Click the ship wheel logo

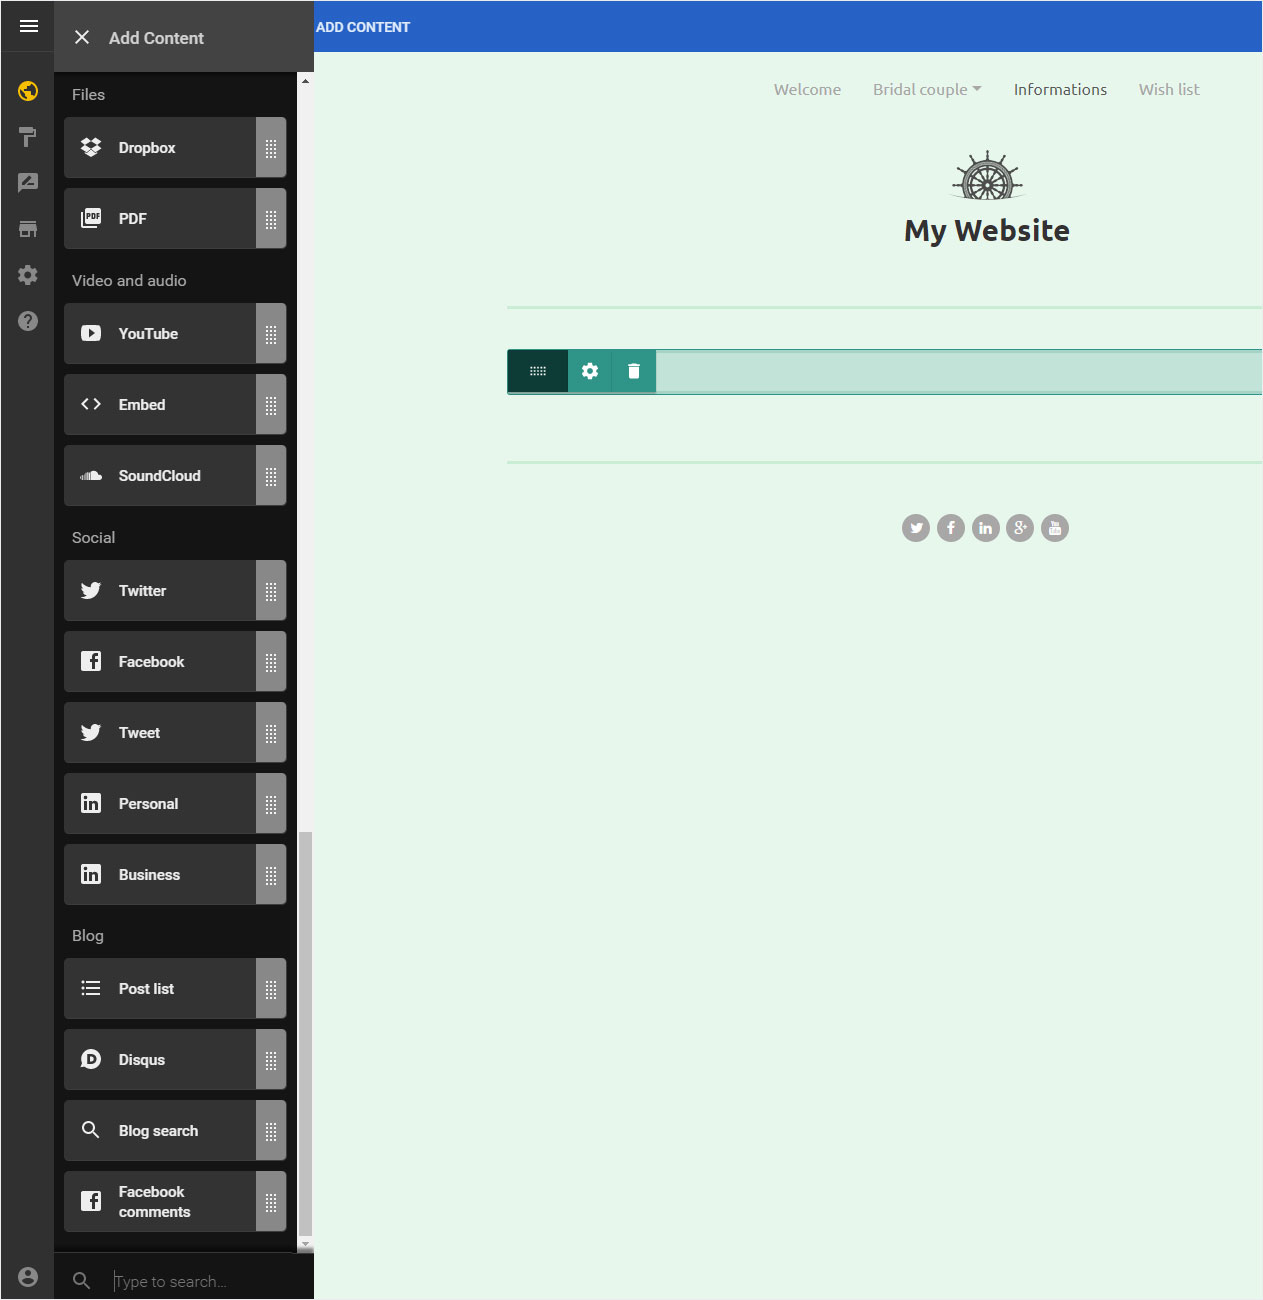pos(987,176)
